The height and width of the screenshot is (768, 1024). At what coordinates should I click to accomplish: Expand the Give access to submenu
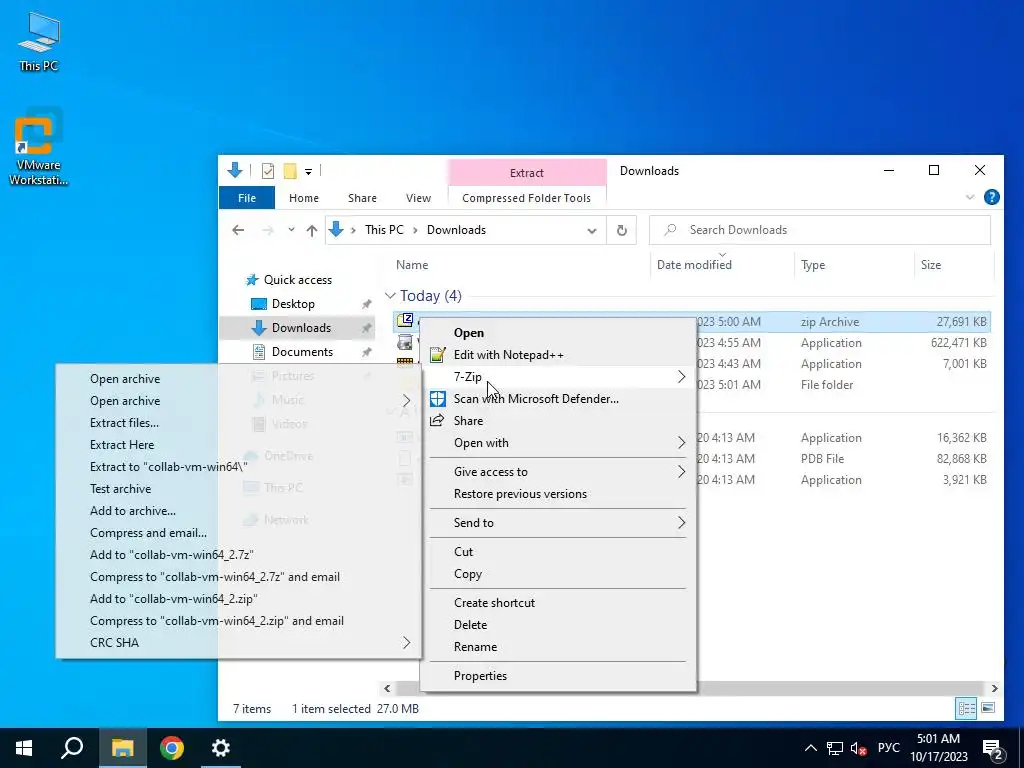point(558,472)
